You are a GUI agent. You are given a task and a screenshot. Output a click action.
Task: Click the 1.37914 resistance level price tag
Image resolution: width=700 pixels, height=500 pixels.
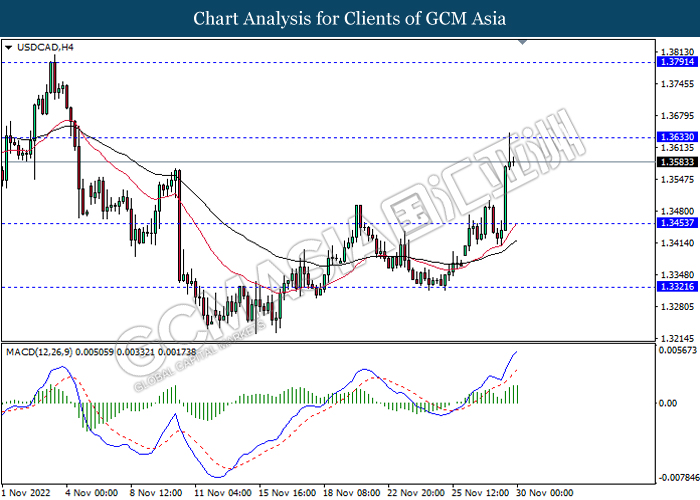(677, 62)
